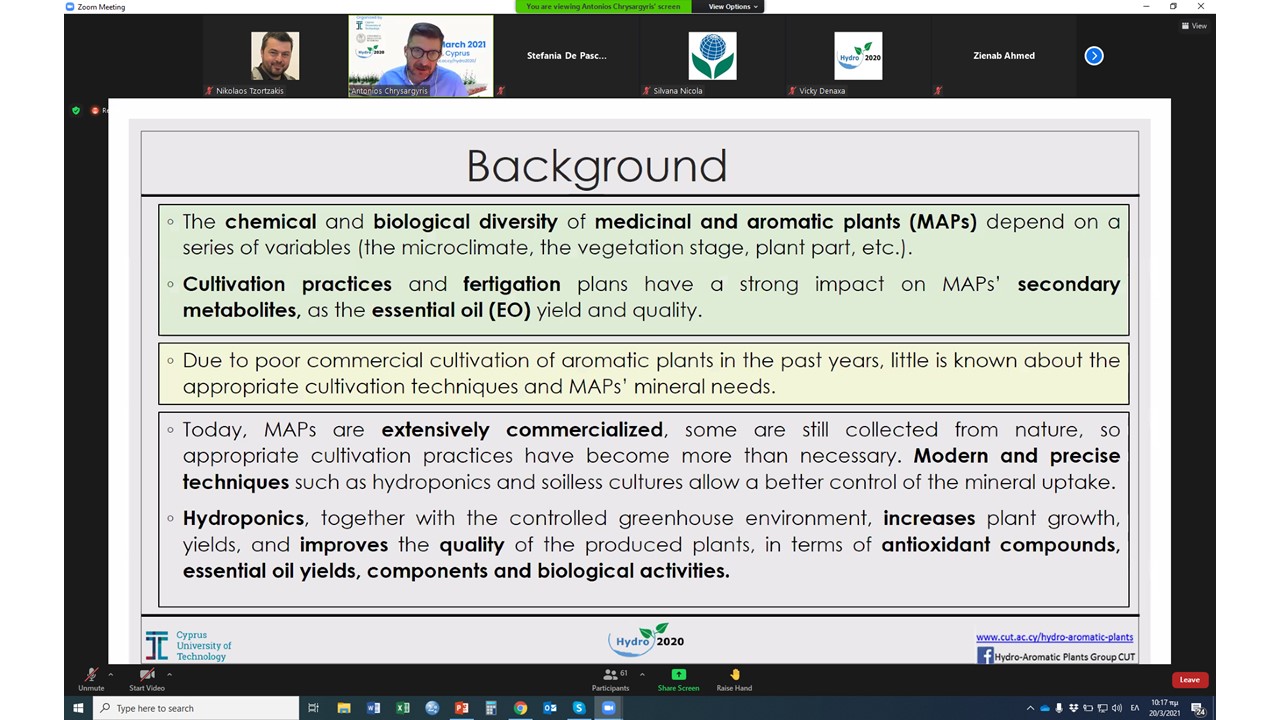This screenshot has height=720, width=1280.
Task: Click the Windows search box
Action: coord(195,708)
